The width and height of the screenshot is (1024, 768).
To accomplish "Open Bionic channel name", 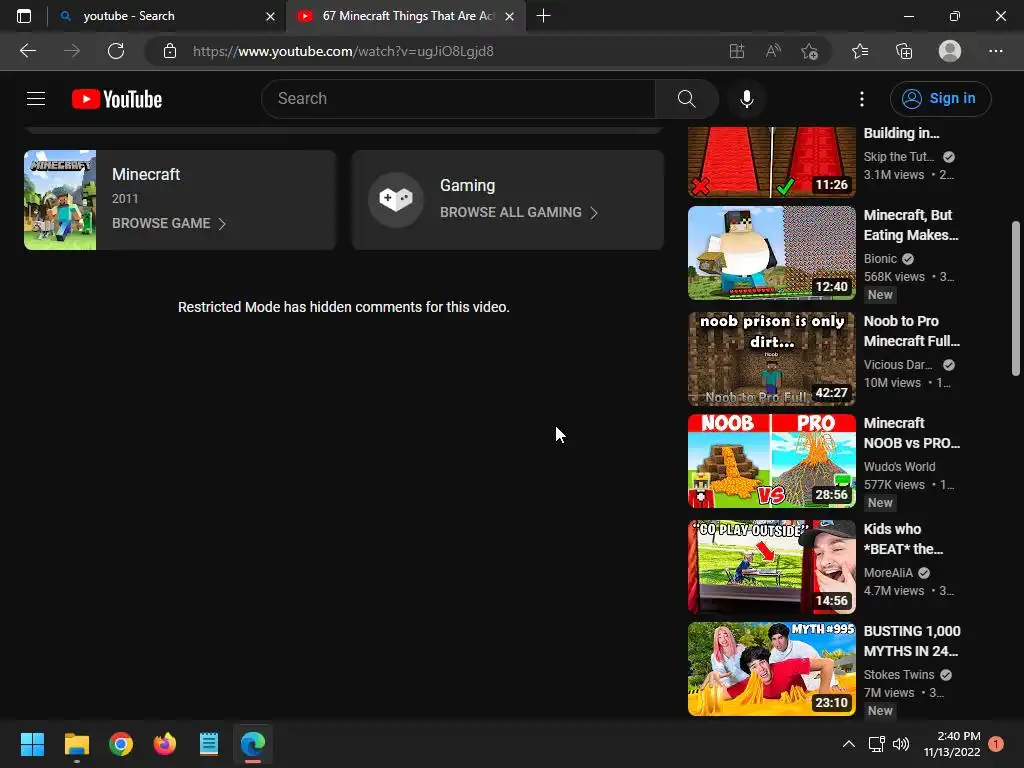I will click(880, 259).
